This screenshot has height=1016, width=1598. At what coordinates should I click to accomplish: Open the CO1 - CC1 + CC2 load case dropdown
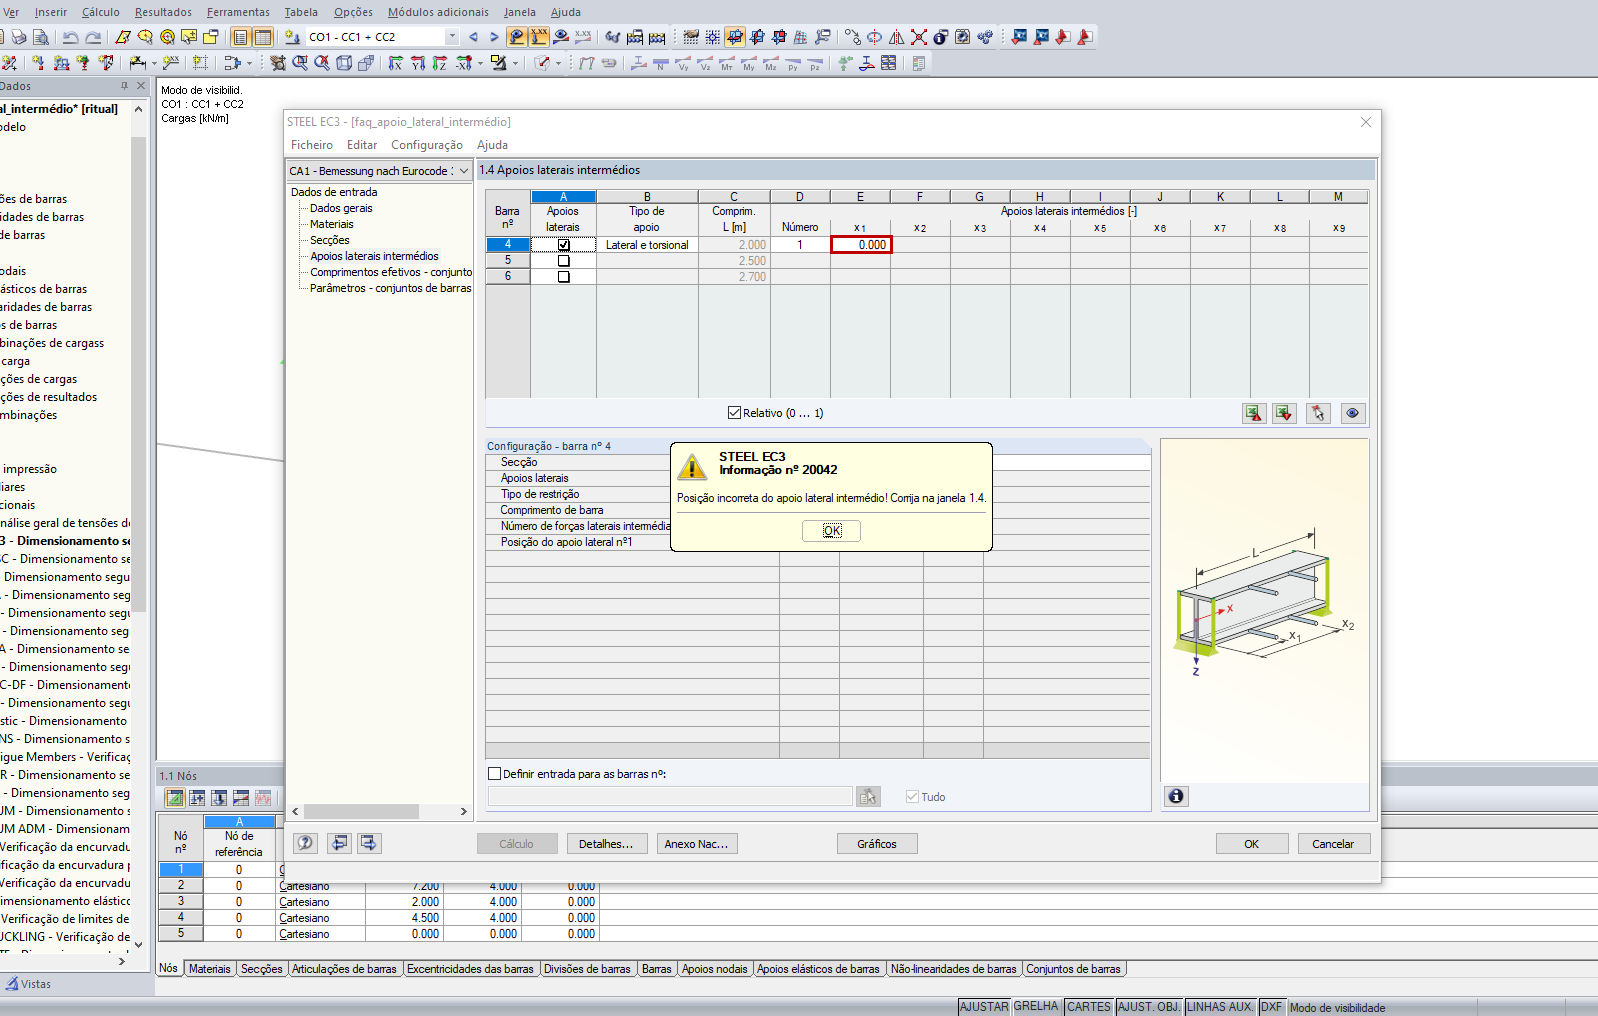(452, 37)
